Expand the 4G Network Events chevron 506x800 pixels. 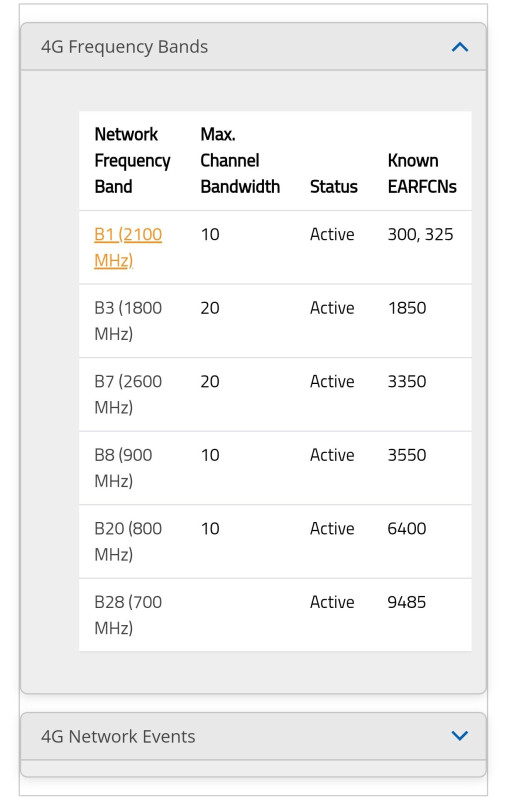460,735
